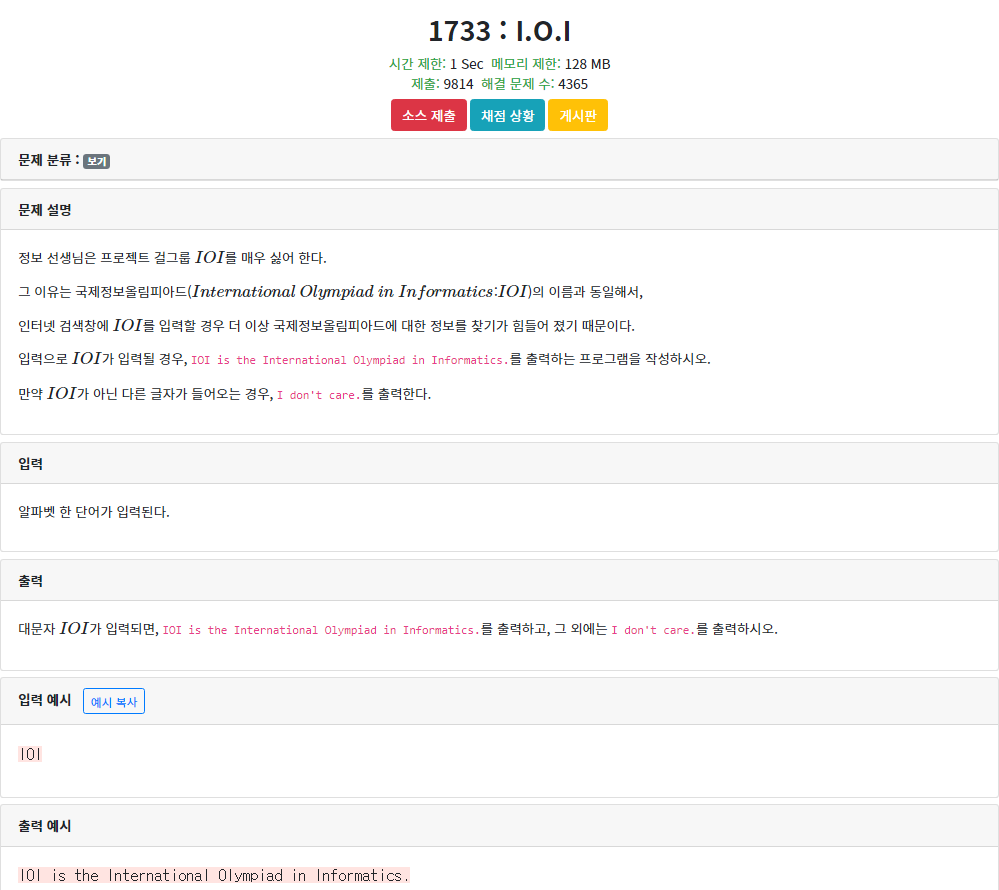Click the 해결 문제 수: 4365 count

535,84
